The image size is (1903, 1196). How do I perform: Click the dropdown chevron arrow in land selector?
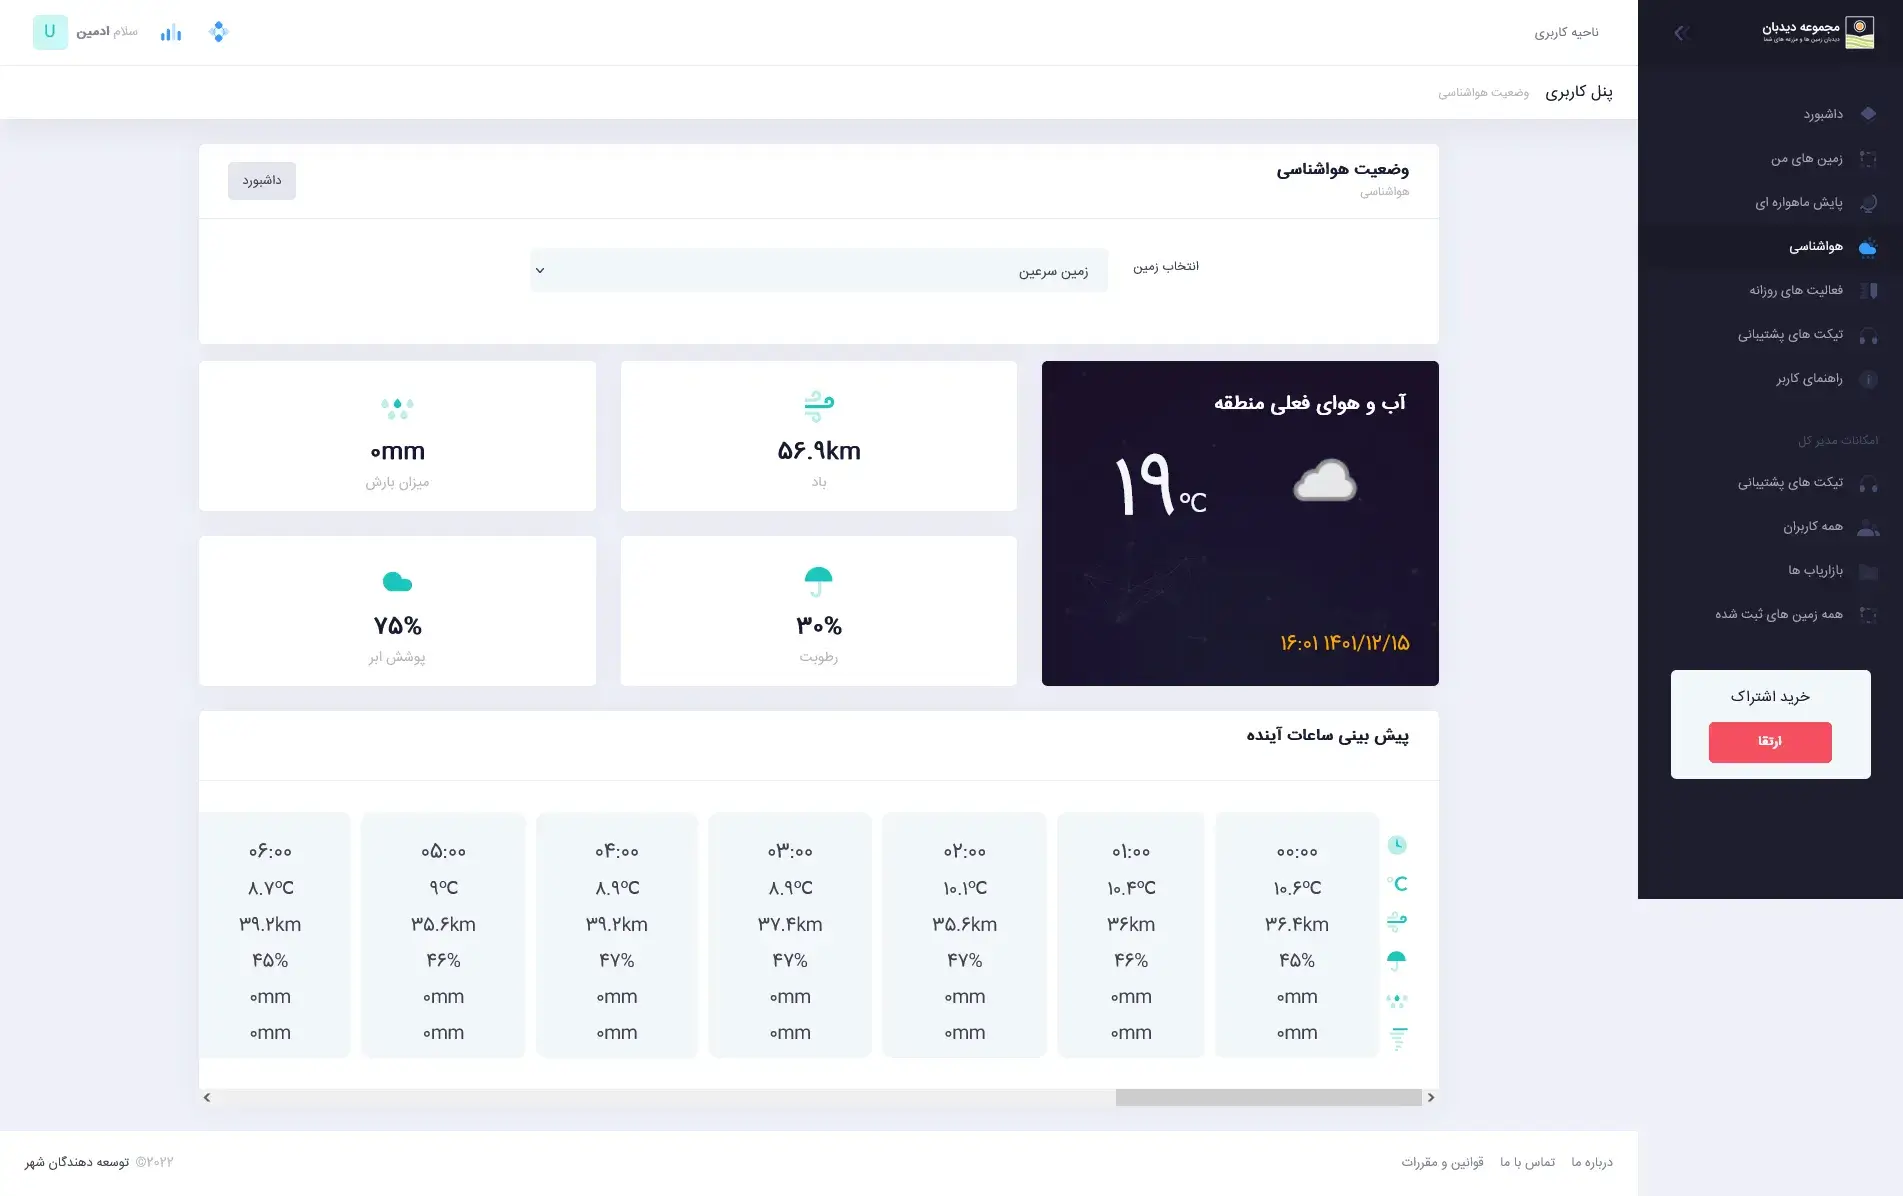pyautogui.click(x=540, y=271)
